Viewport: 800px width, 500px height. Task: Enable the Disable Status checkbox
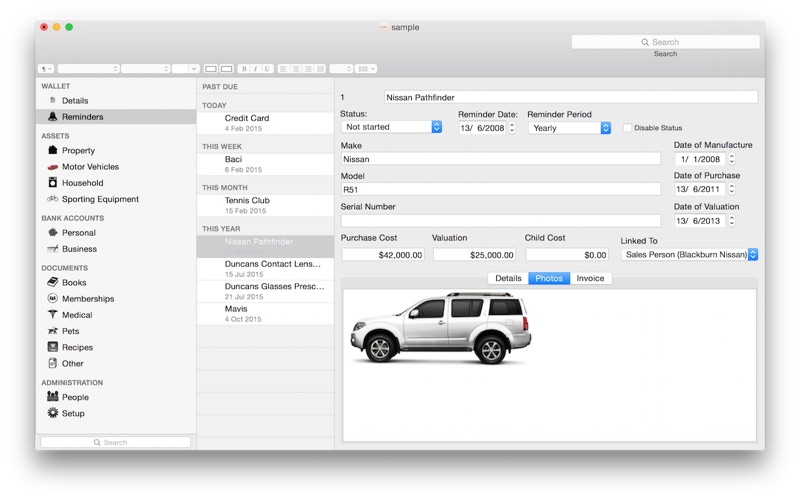[x=627, y=128]
